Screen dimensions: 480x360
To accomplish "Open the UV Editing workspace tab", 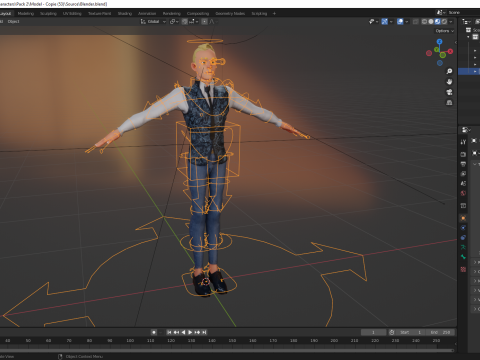I will (x=72, y=13).
